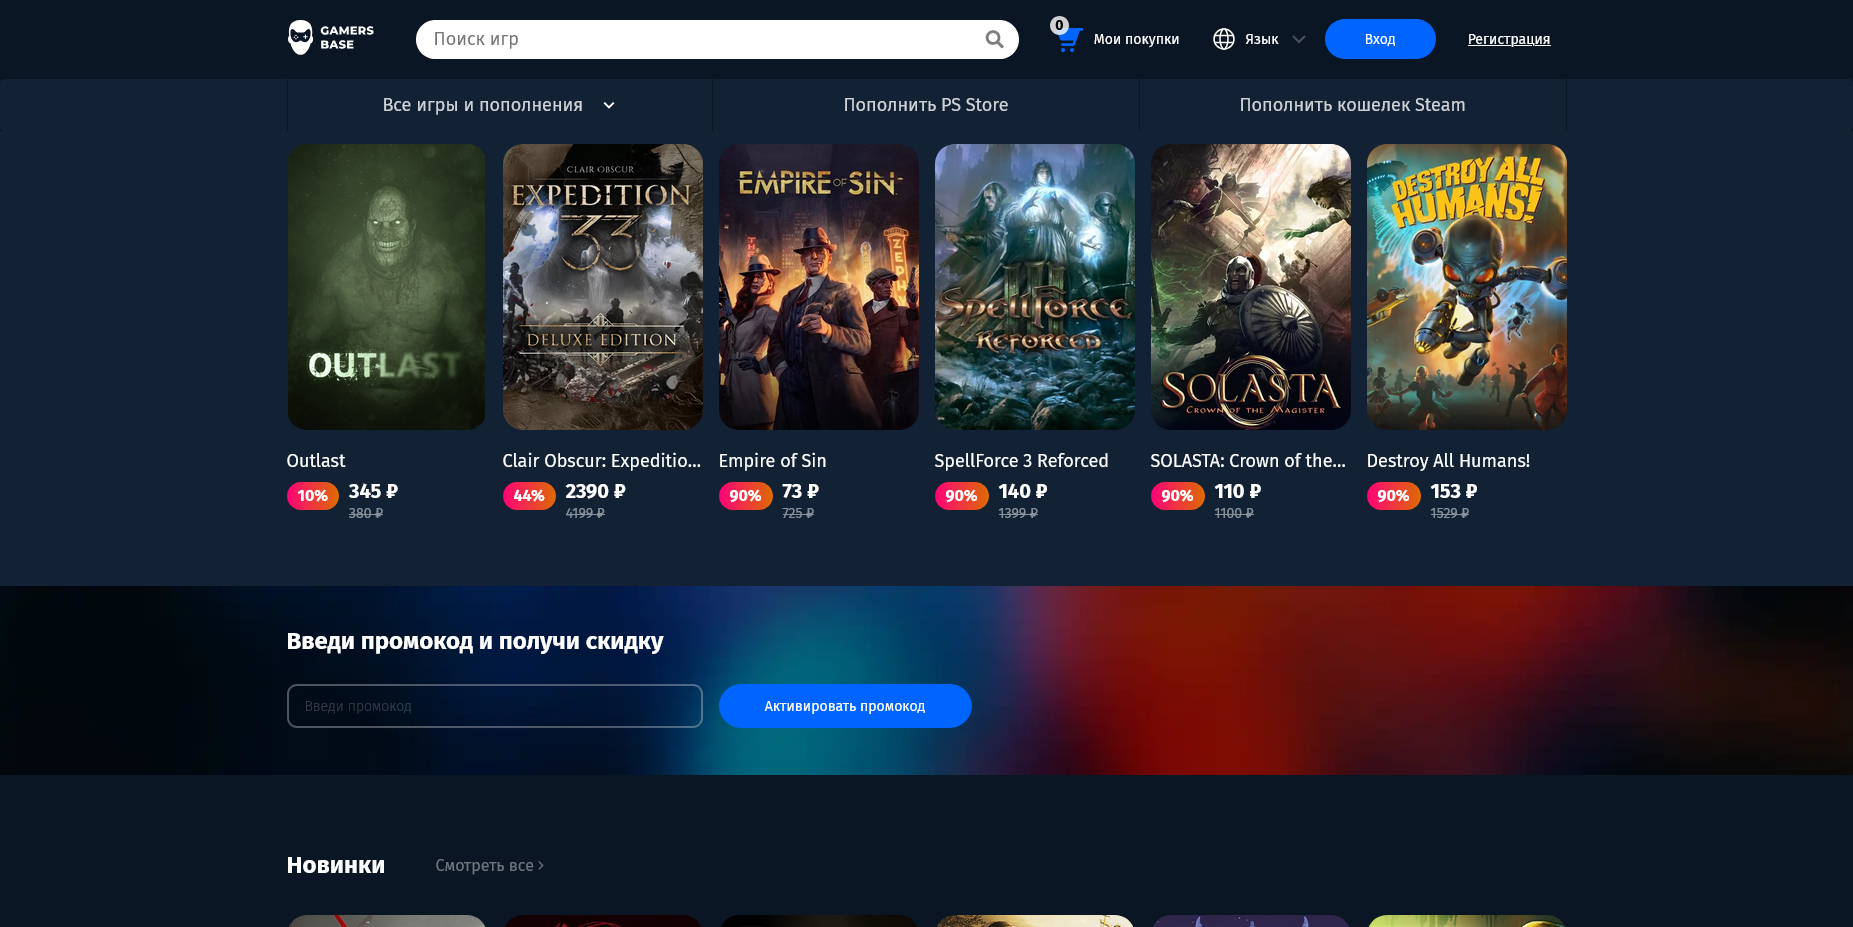Click the 73 ₽ price of Empire of Sin
The width and height of the screenshot is (1853, 927).
tap(801, 491)
